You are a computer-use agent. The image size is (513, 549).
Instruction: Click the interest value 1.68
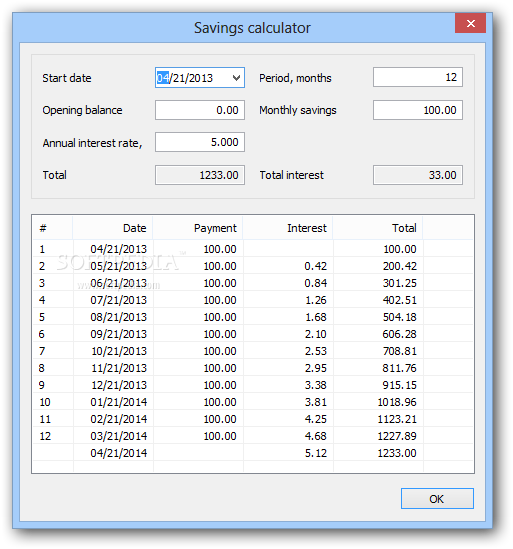pos(316,317)
